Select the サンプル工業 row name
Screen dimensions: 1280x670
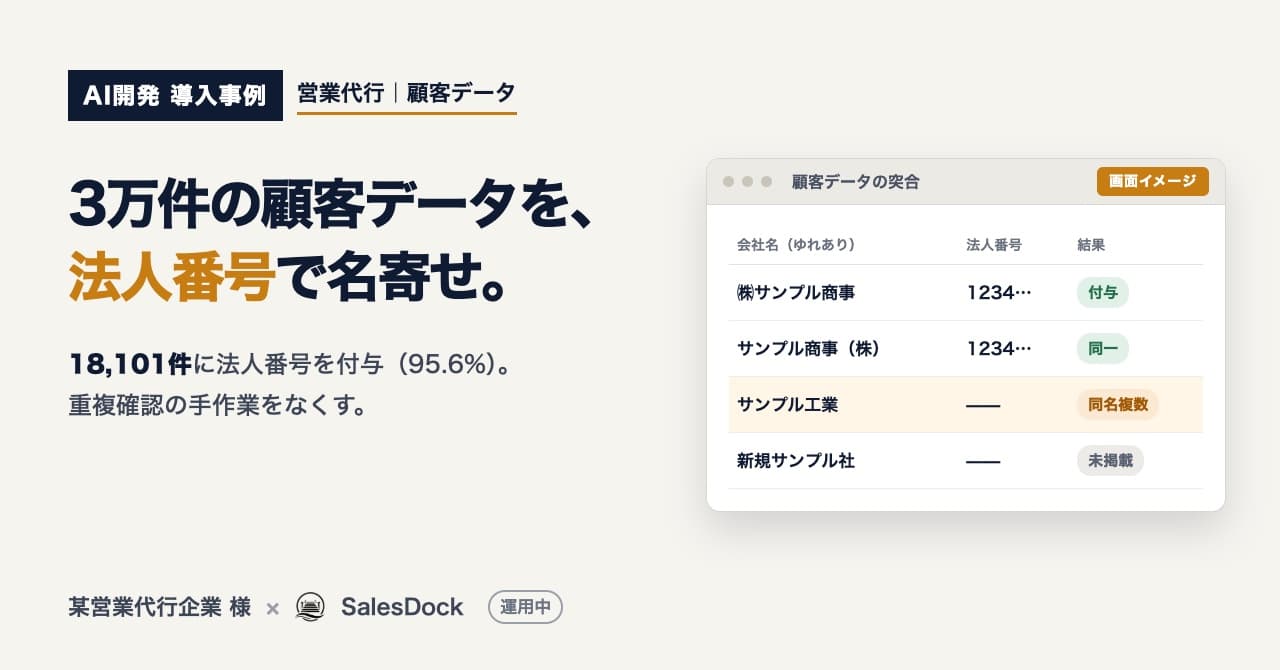click(787, 405)
